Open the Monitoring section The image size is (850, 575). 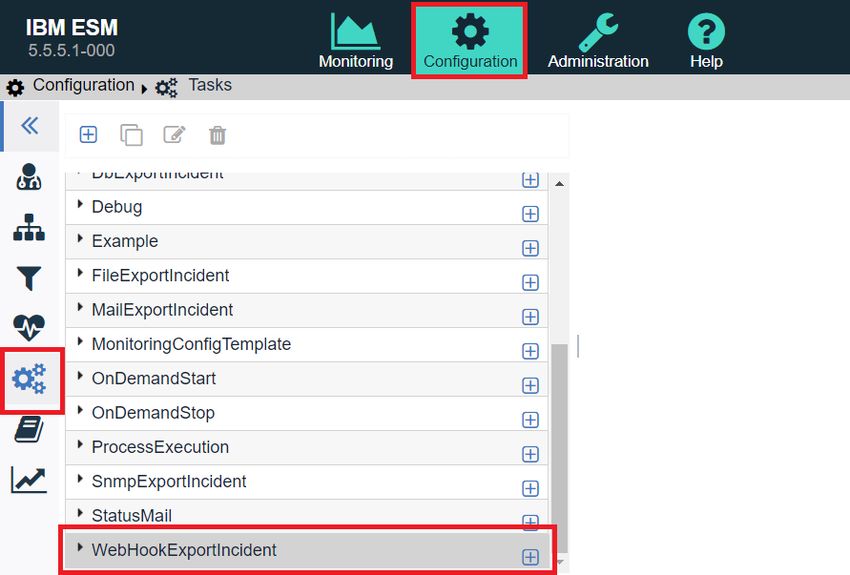(356, 41)
